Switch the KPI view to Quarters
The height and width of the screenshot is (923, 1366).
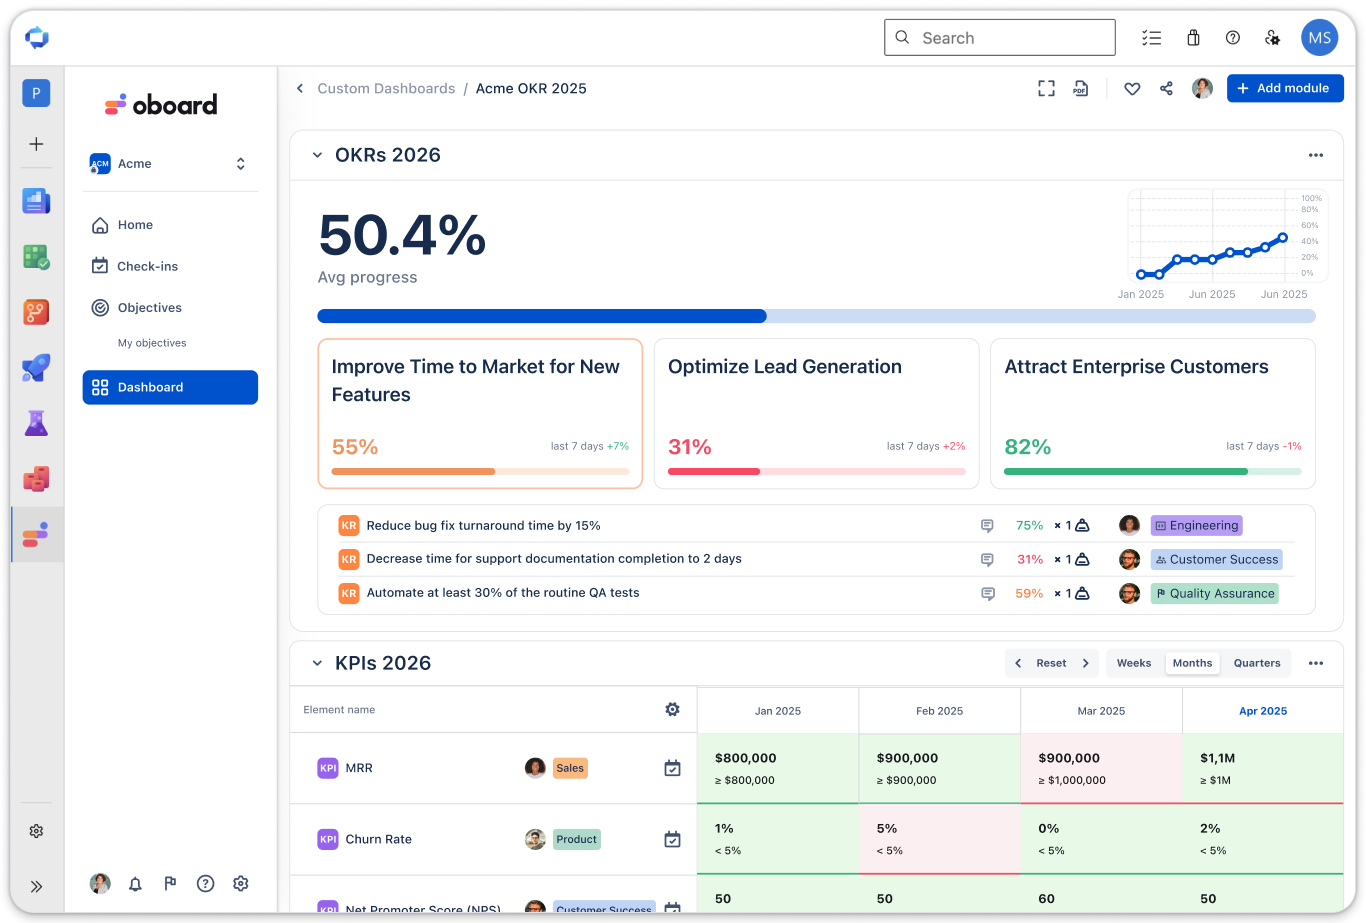click(x=1257, y=663)
